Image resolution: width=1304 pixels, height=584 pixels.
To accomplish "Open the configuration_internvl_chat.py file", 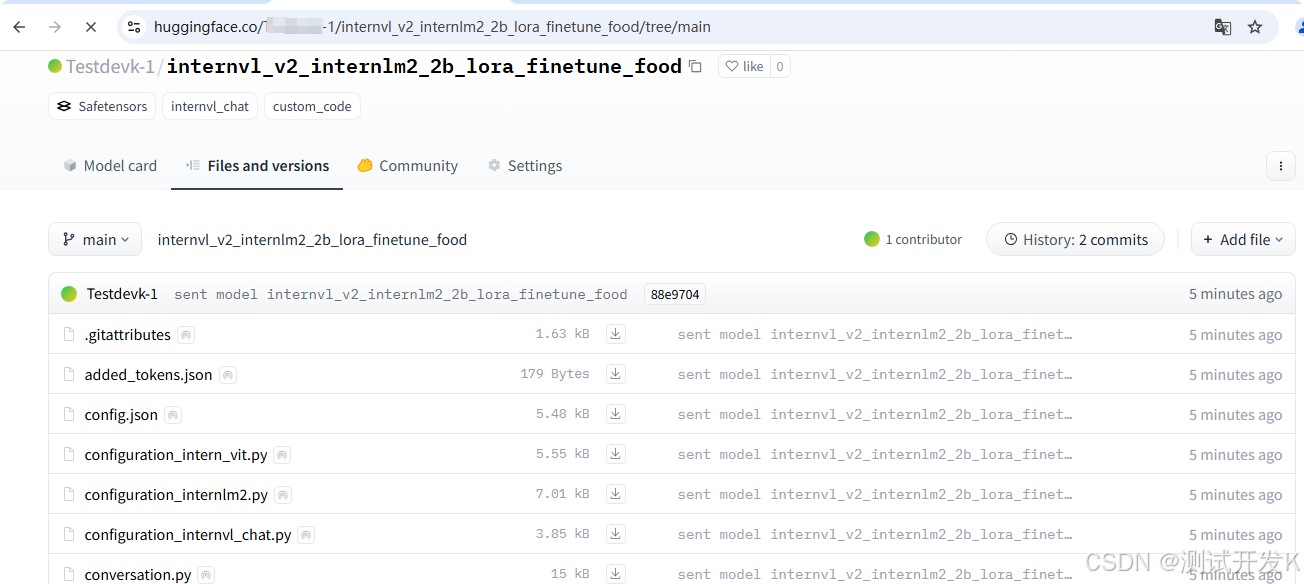I will click(x=188, y=535).
